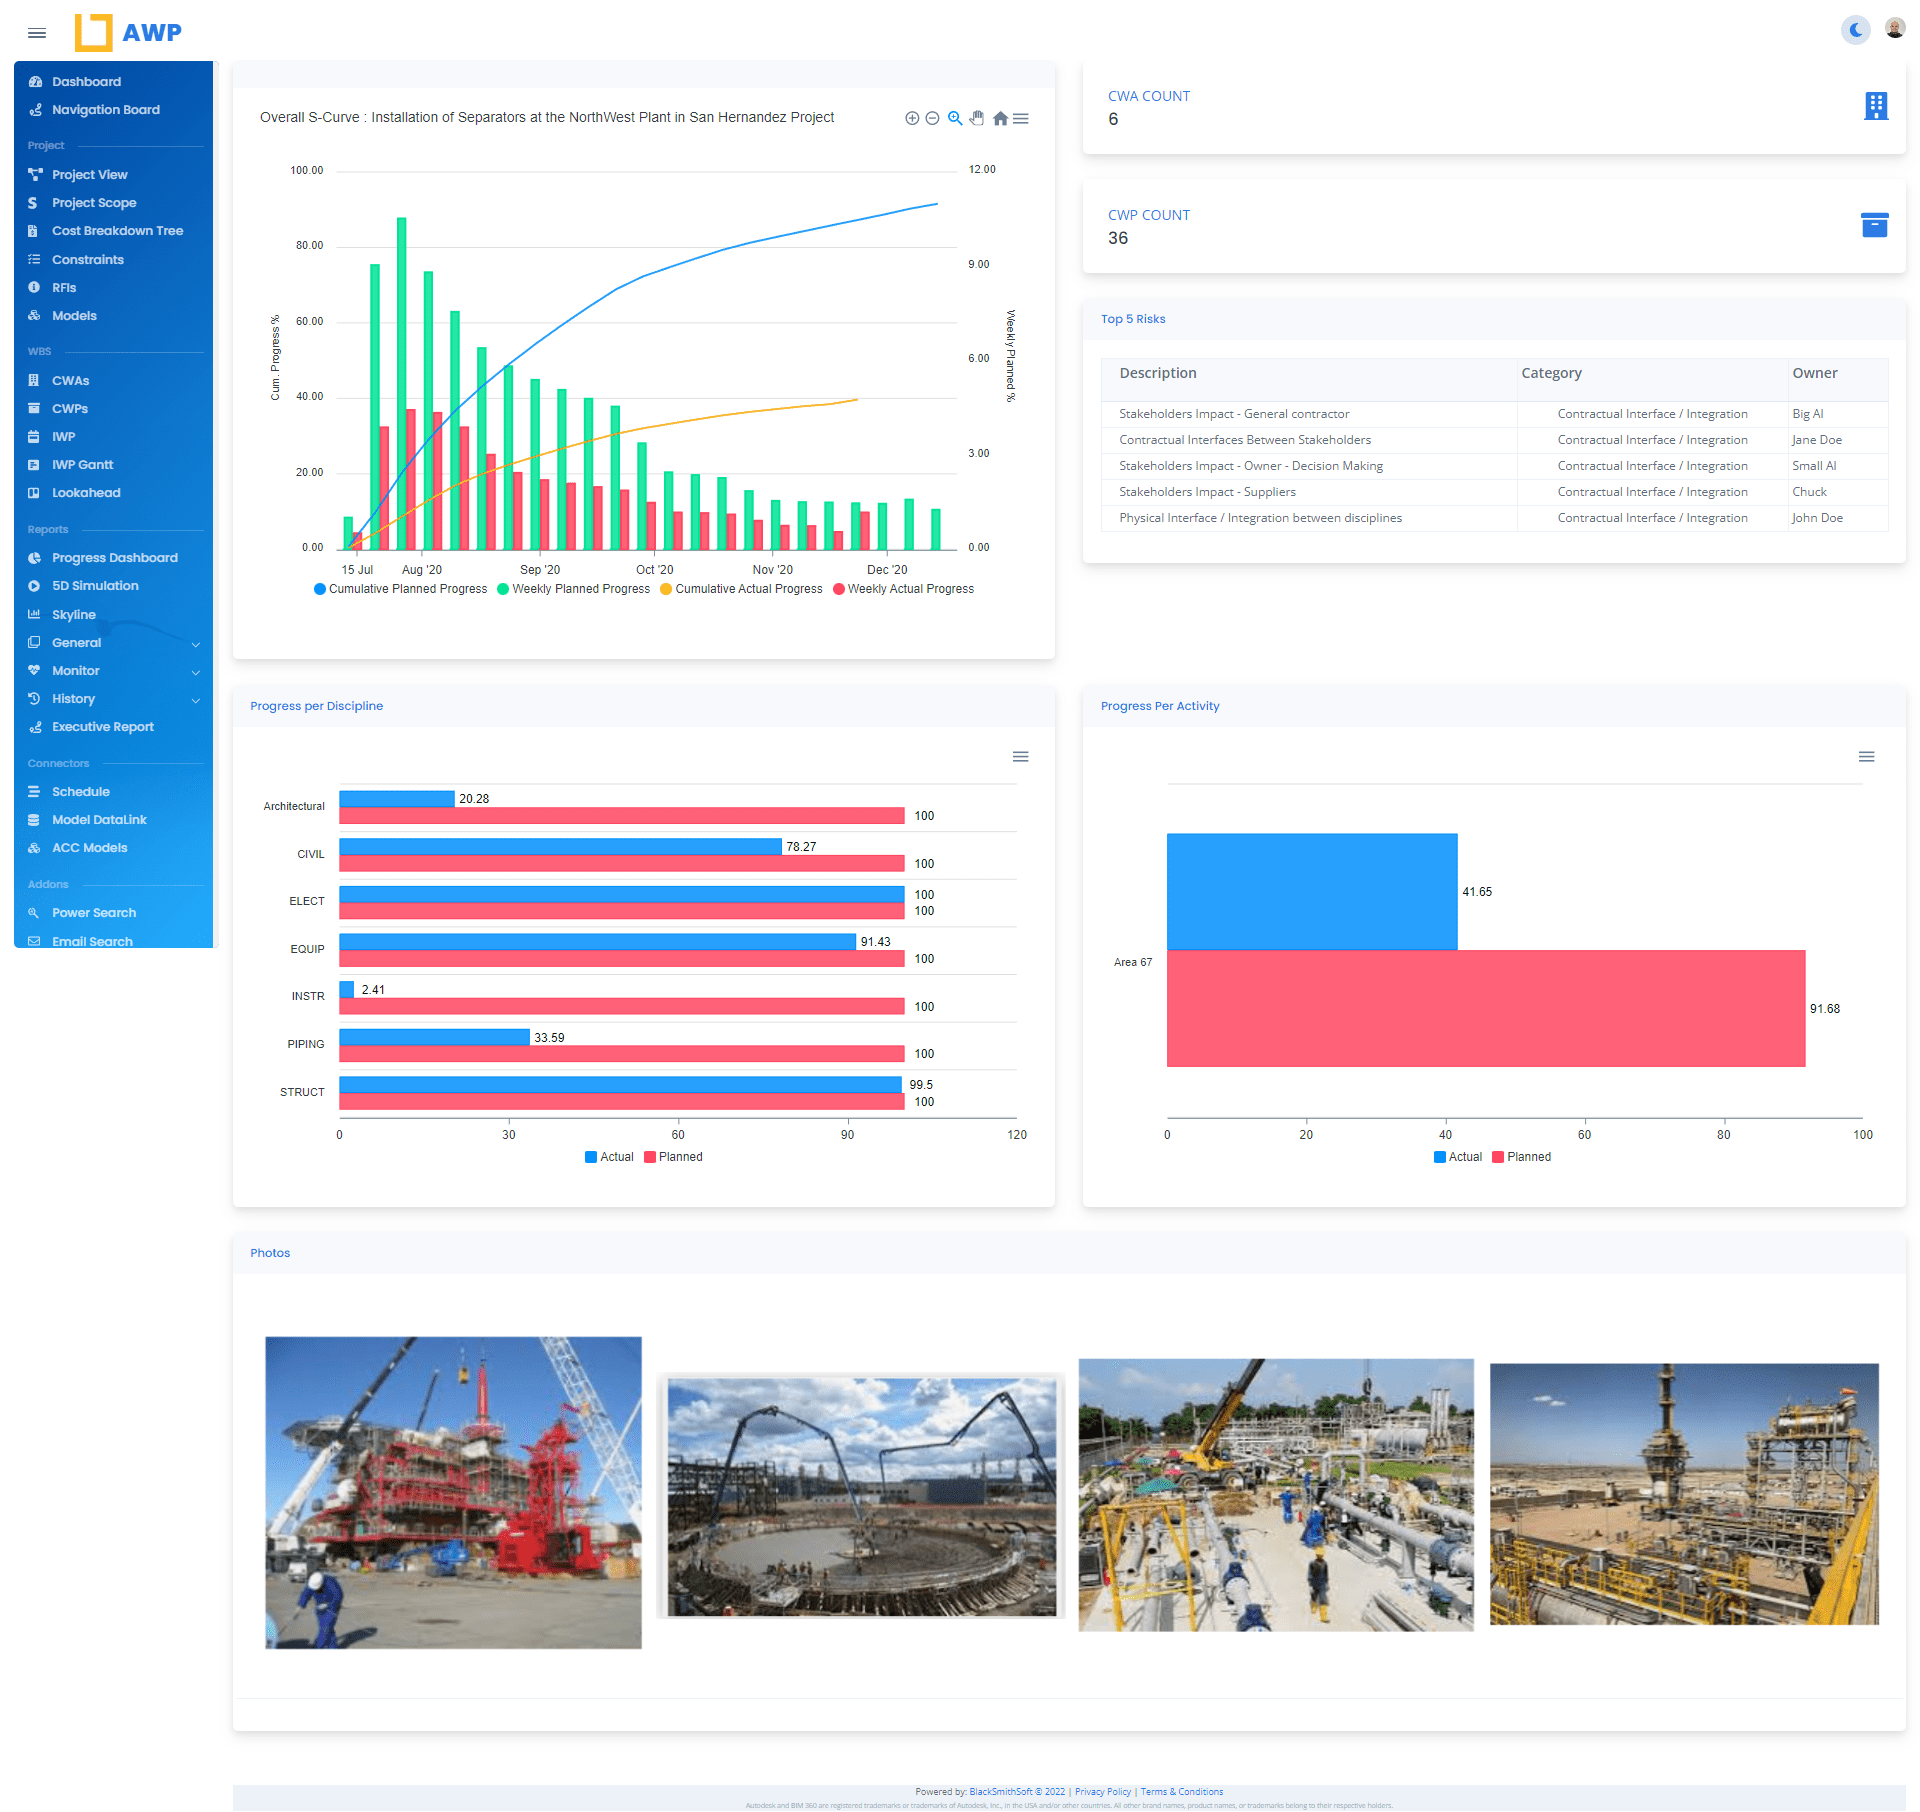The width and height of the screenshot is (1920, 1812).
Task: Open Progress per Discipline chart menu
Action: (x=1020, y=757)
